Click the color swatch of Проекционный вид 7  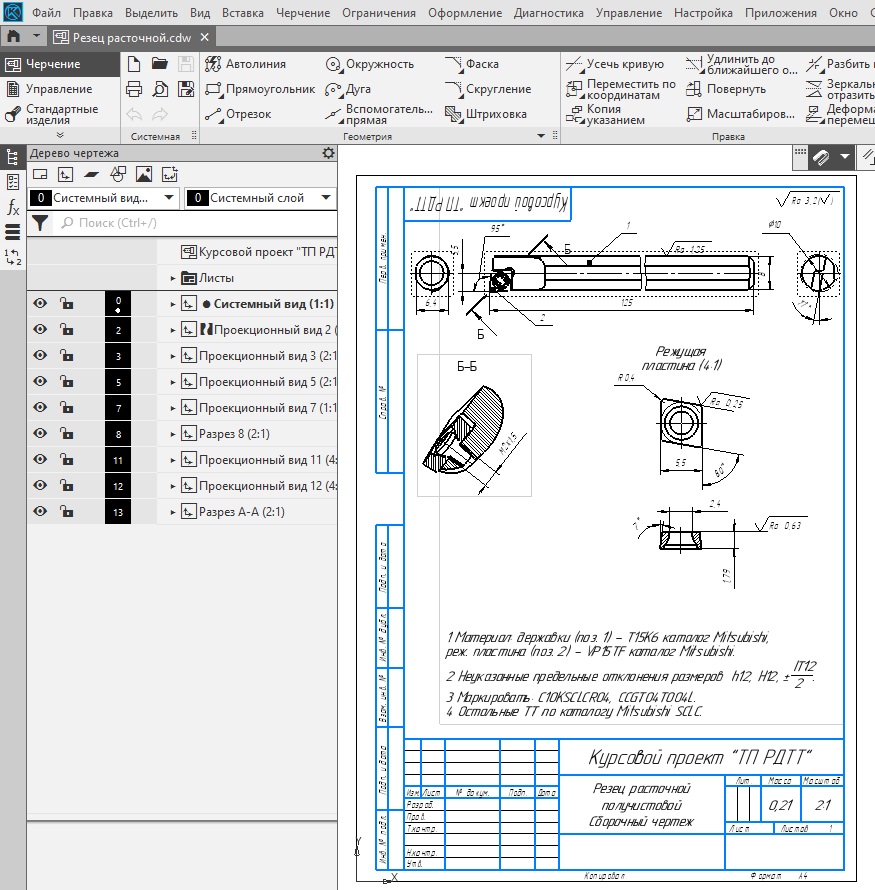pos(118,408)
